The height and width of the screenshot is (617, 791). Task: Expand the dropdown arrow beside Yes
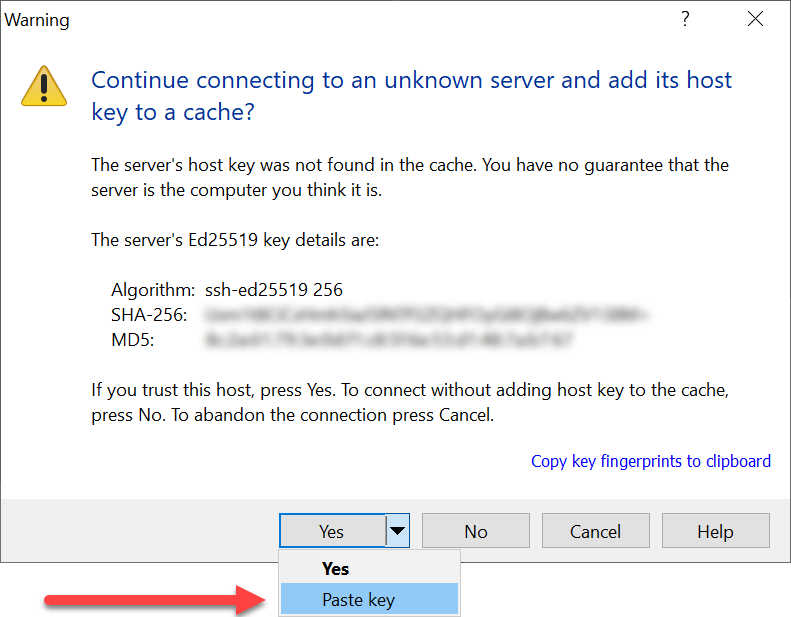pos(398,531)
